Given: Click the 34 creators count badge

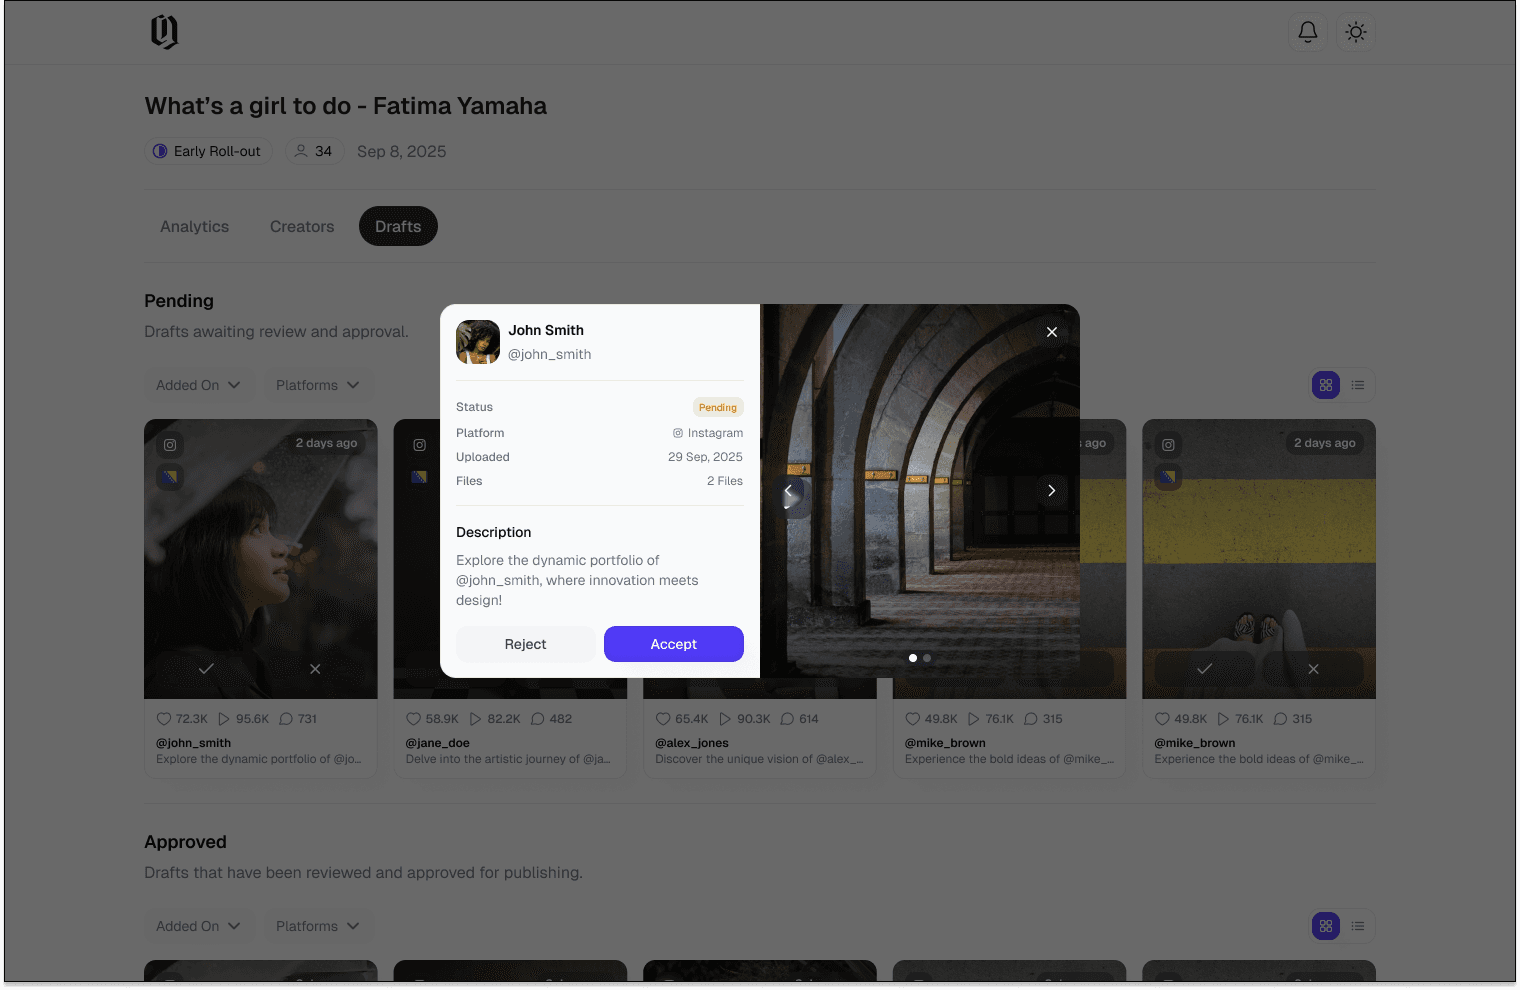Looking at the screenshot, I should (314, 151).
